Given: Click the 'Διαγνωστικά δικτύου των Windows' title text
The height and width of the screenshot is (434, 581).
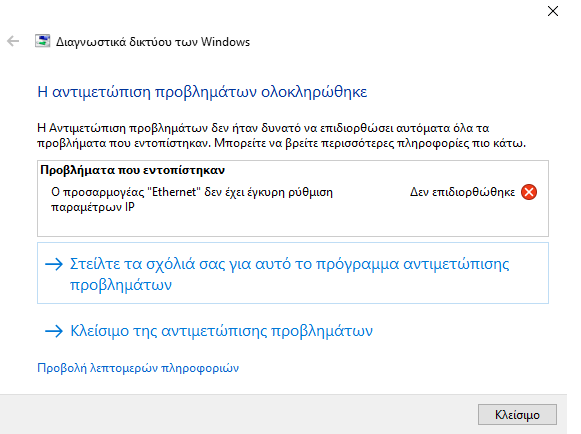Looking at the screenshot, I should coord(153,42).
